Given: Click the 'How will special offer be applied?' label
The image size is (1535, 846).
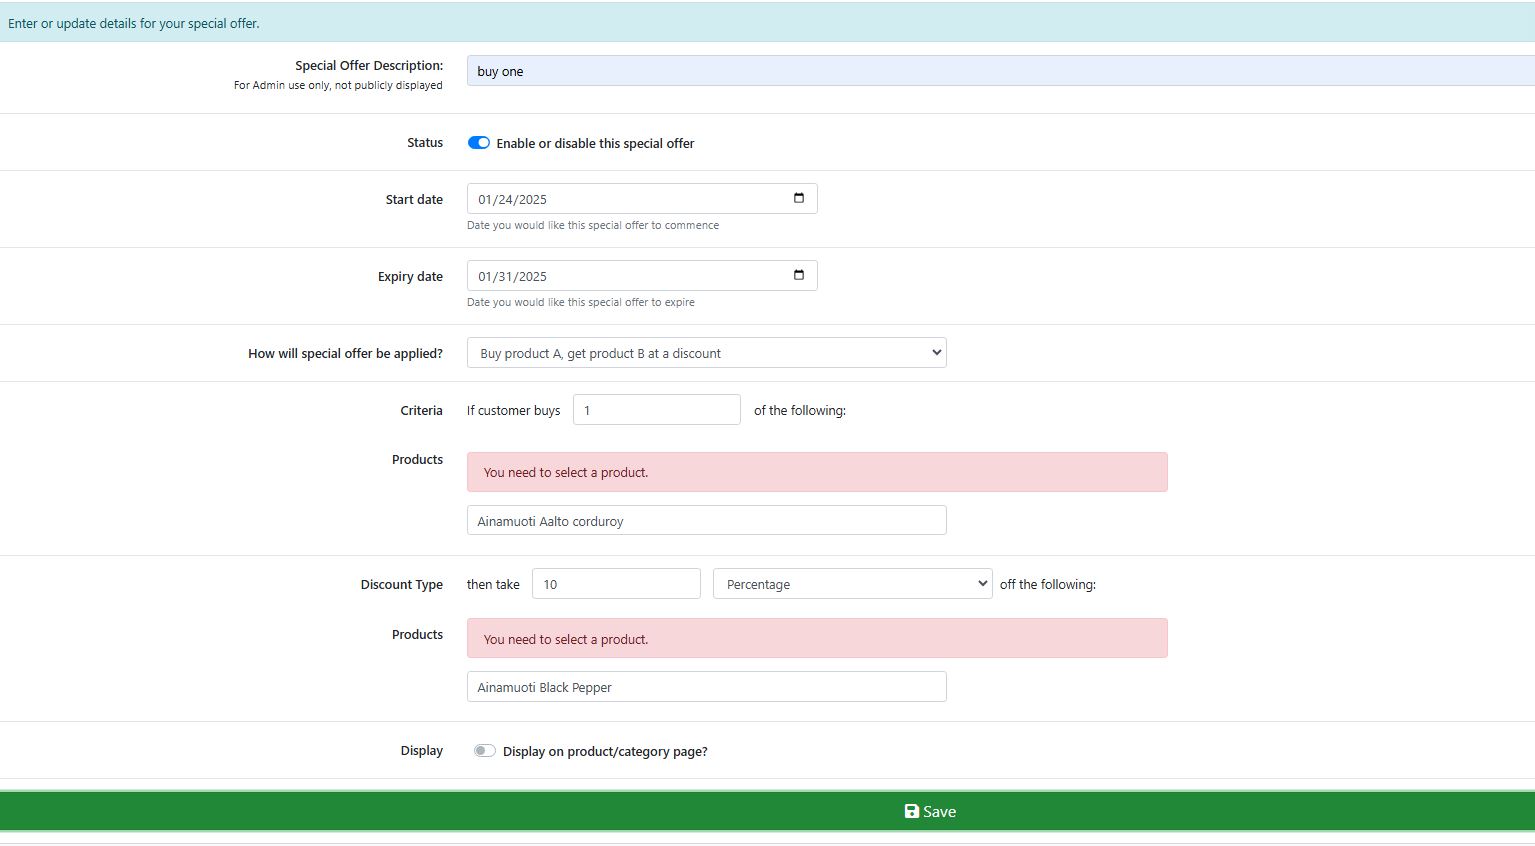Looking at the screenshot, I should coord(345,353).
